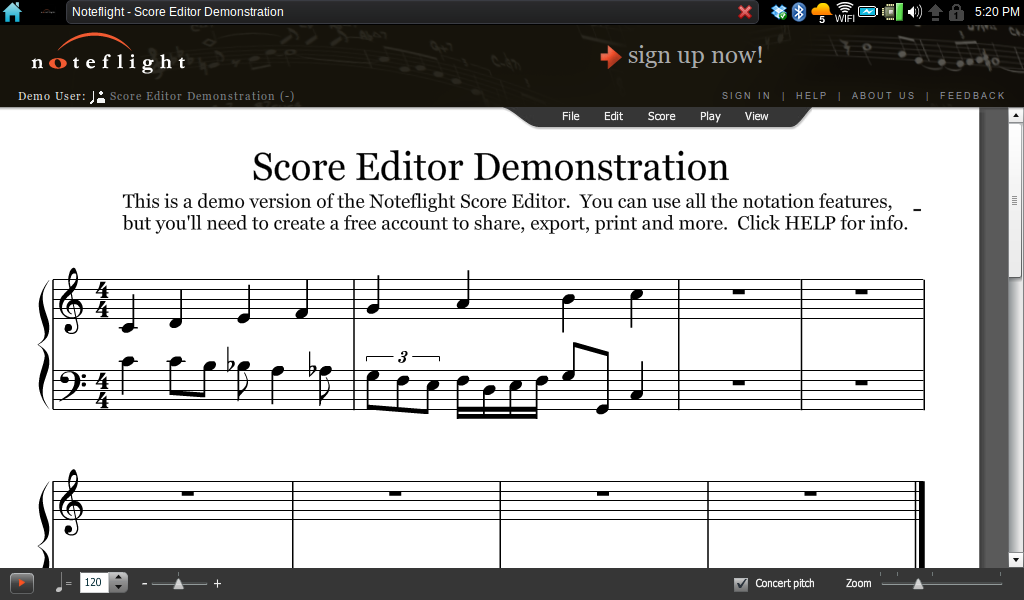Open the WiFi status icon
The height and width of the screenshot is (600, 1024).
(x=844, y=12)
